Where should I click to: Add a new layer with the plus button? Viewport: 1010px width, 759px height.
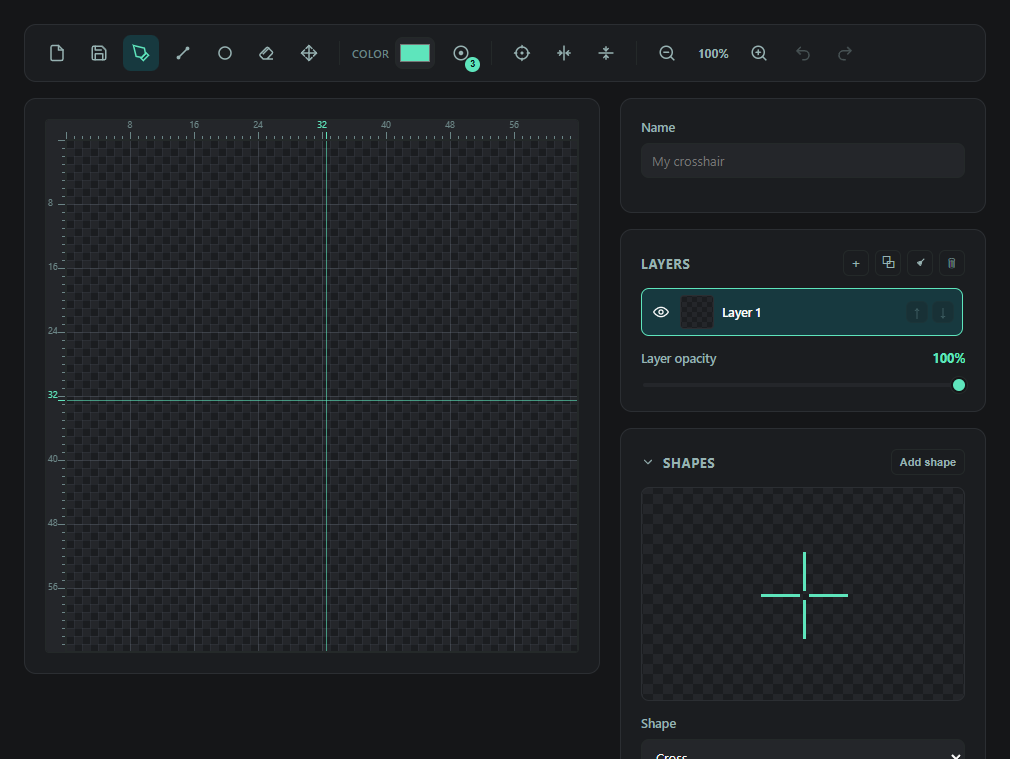point(855,263)
